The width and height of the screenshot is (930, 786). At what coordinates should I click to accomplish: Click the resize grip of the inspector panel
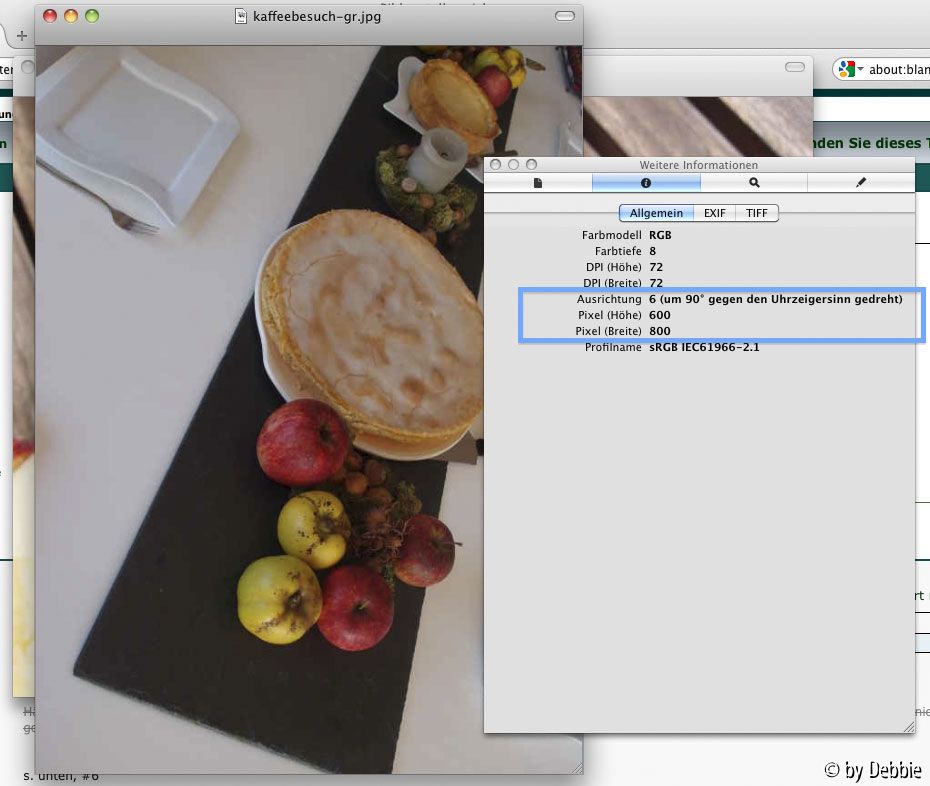(x=908, y=726)
